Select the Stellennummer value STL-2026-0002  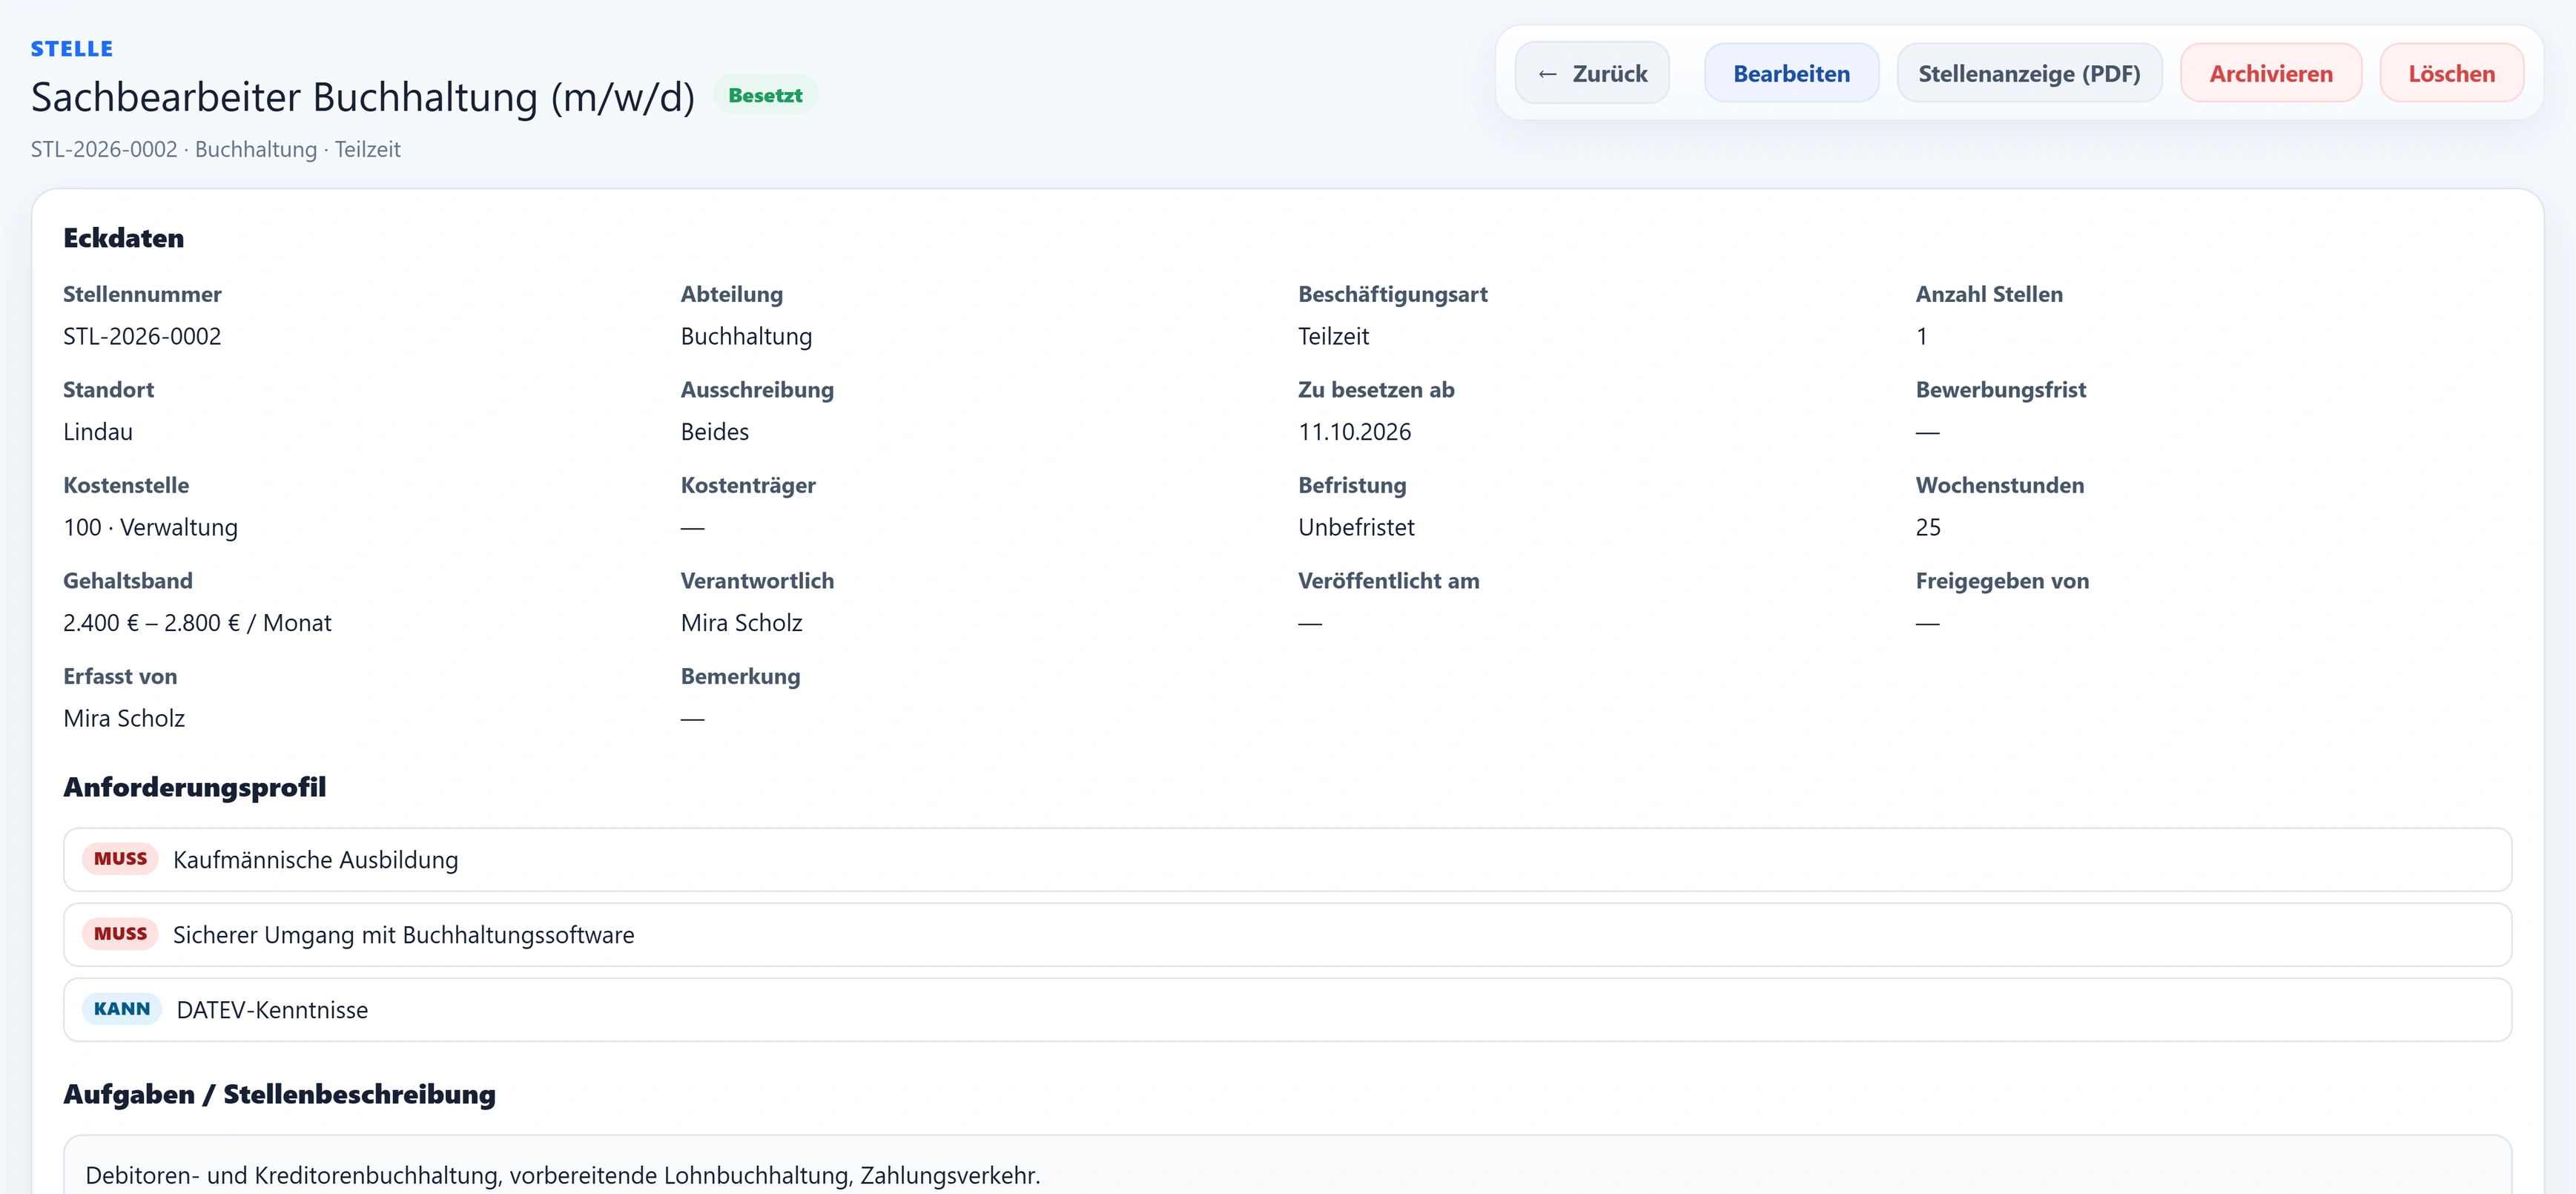click(142, 336)
